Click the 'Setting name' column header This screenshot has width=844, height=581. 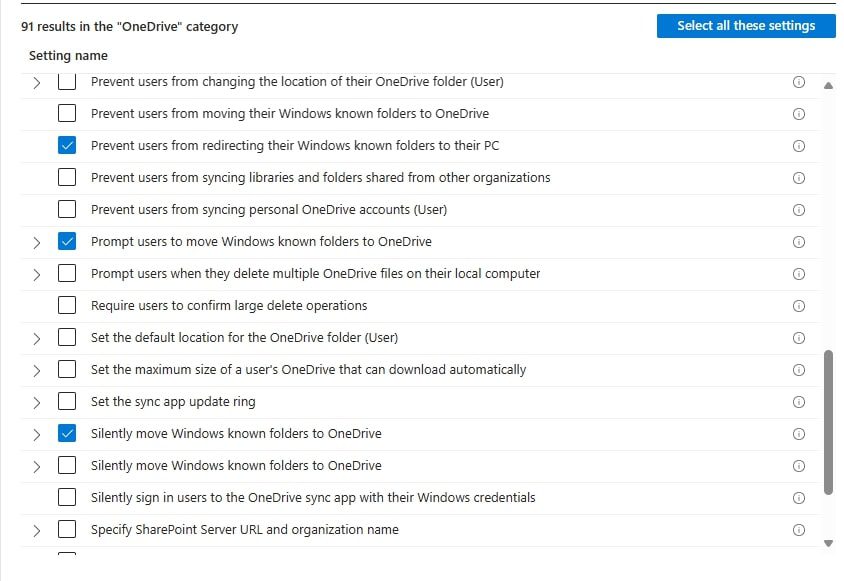pyautogui.click(x=67, y=56)
